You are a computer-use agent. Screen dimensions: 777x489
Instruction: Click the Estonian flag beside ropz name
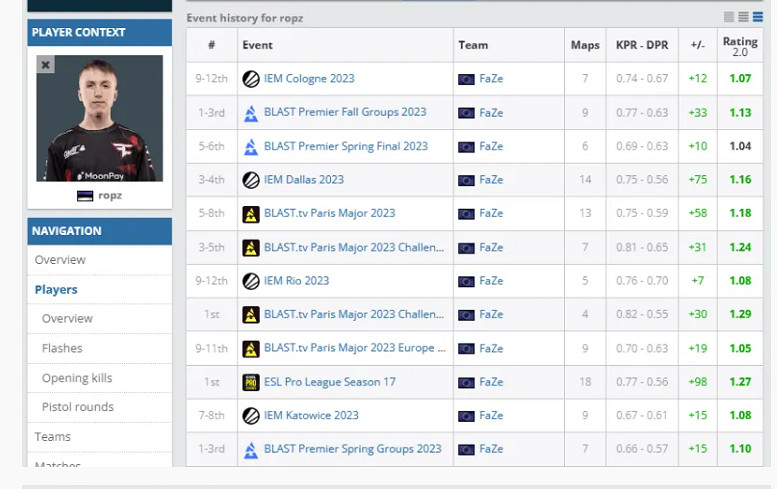tap(86, 196)
